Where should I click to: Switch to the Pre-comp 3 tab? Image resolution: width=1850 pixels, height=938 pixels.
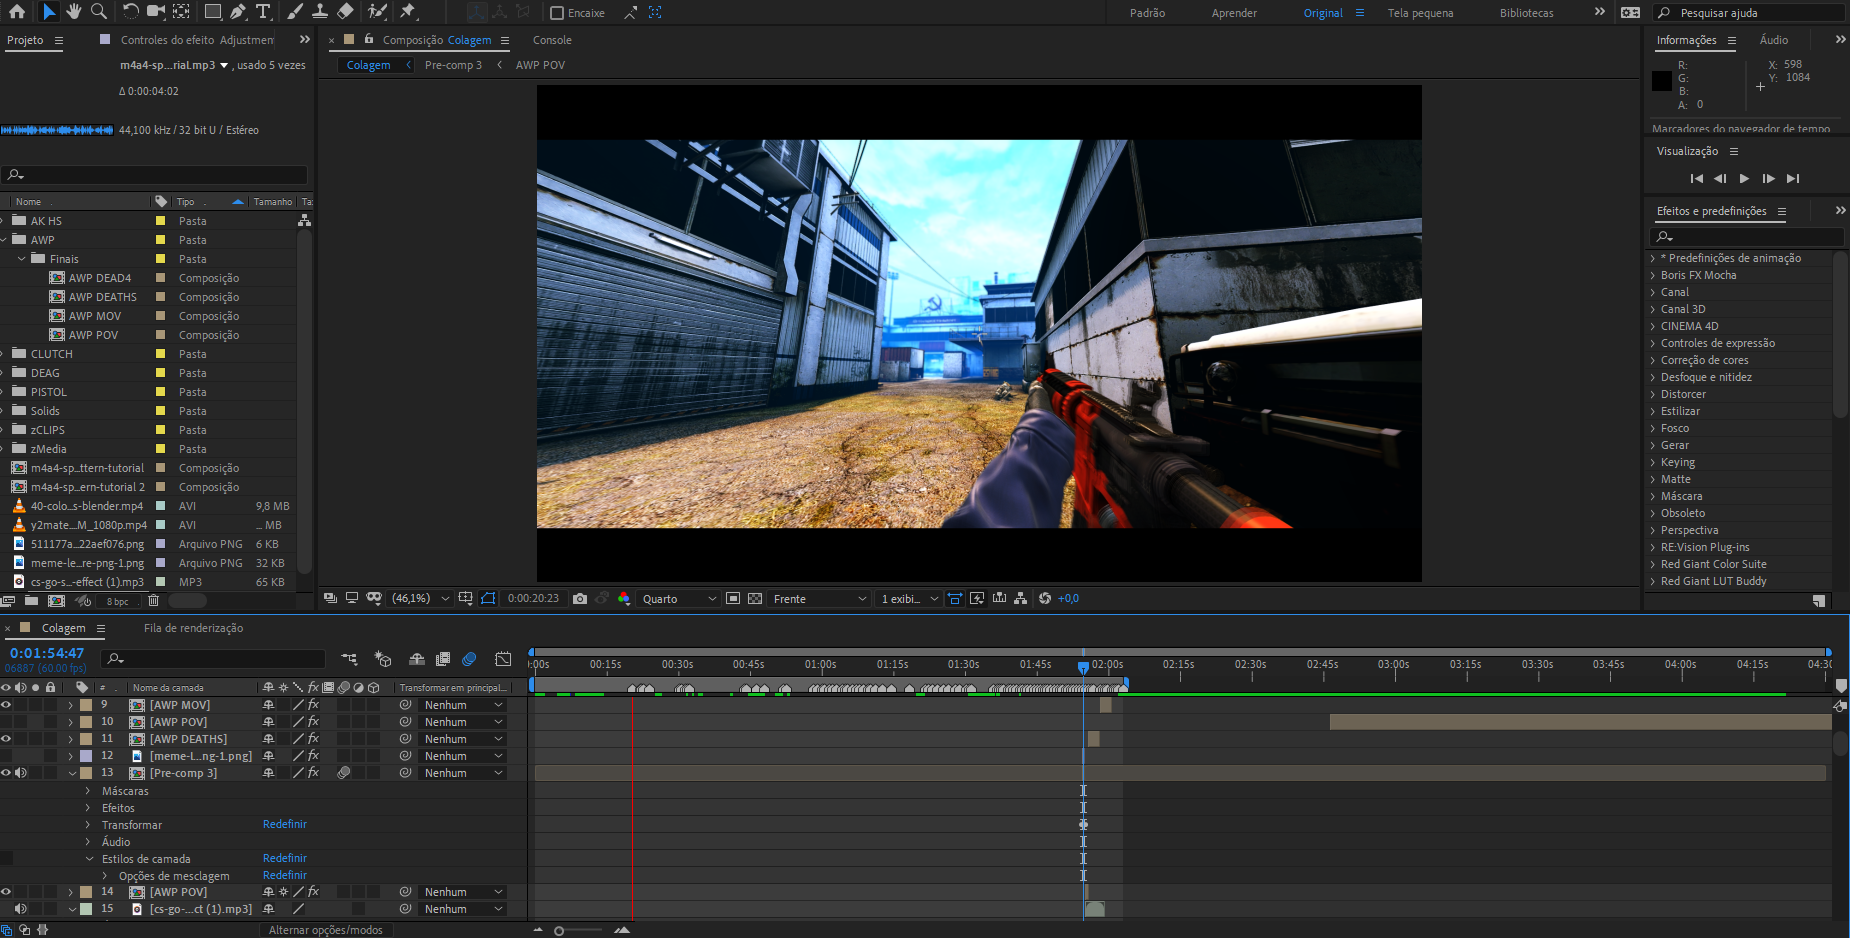453,64
